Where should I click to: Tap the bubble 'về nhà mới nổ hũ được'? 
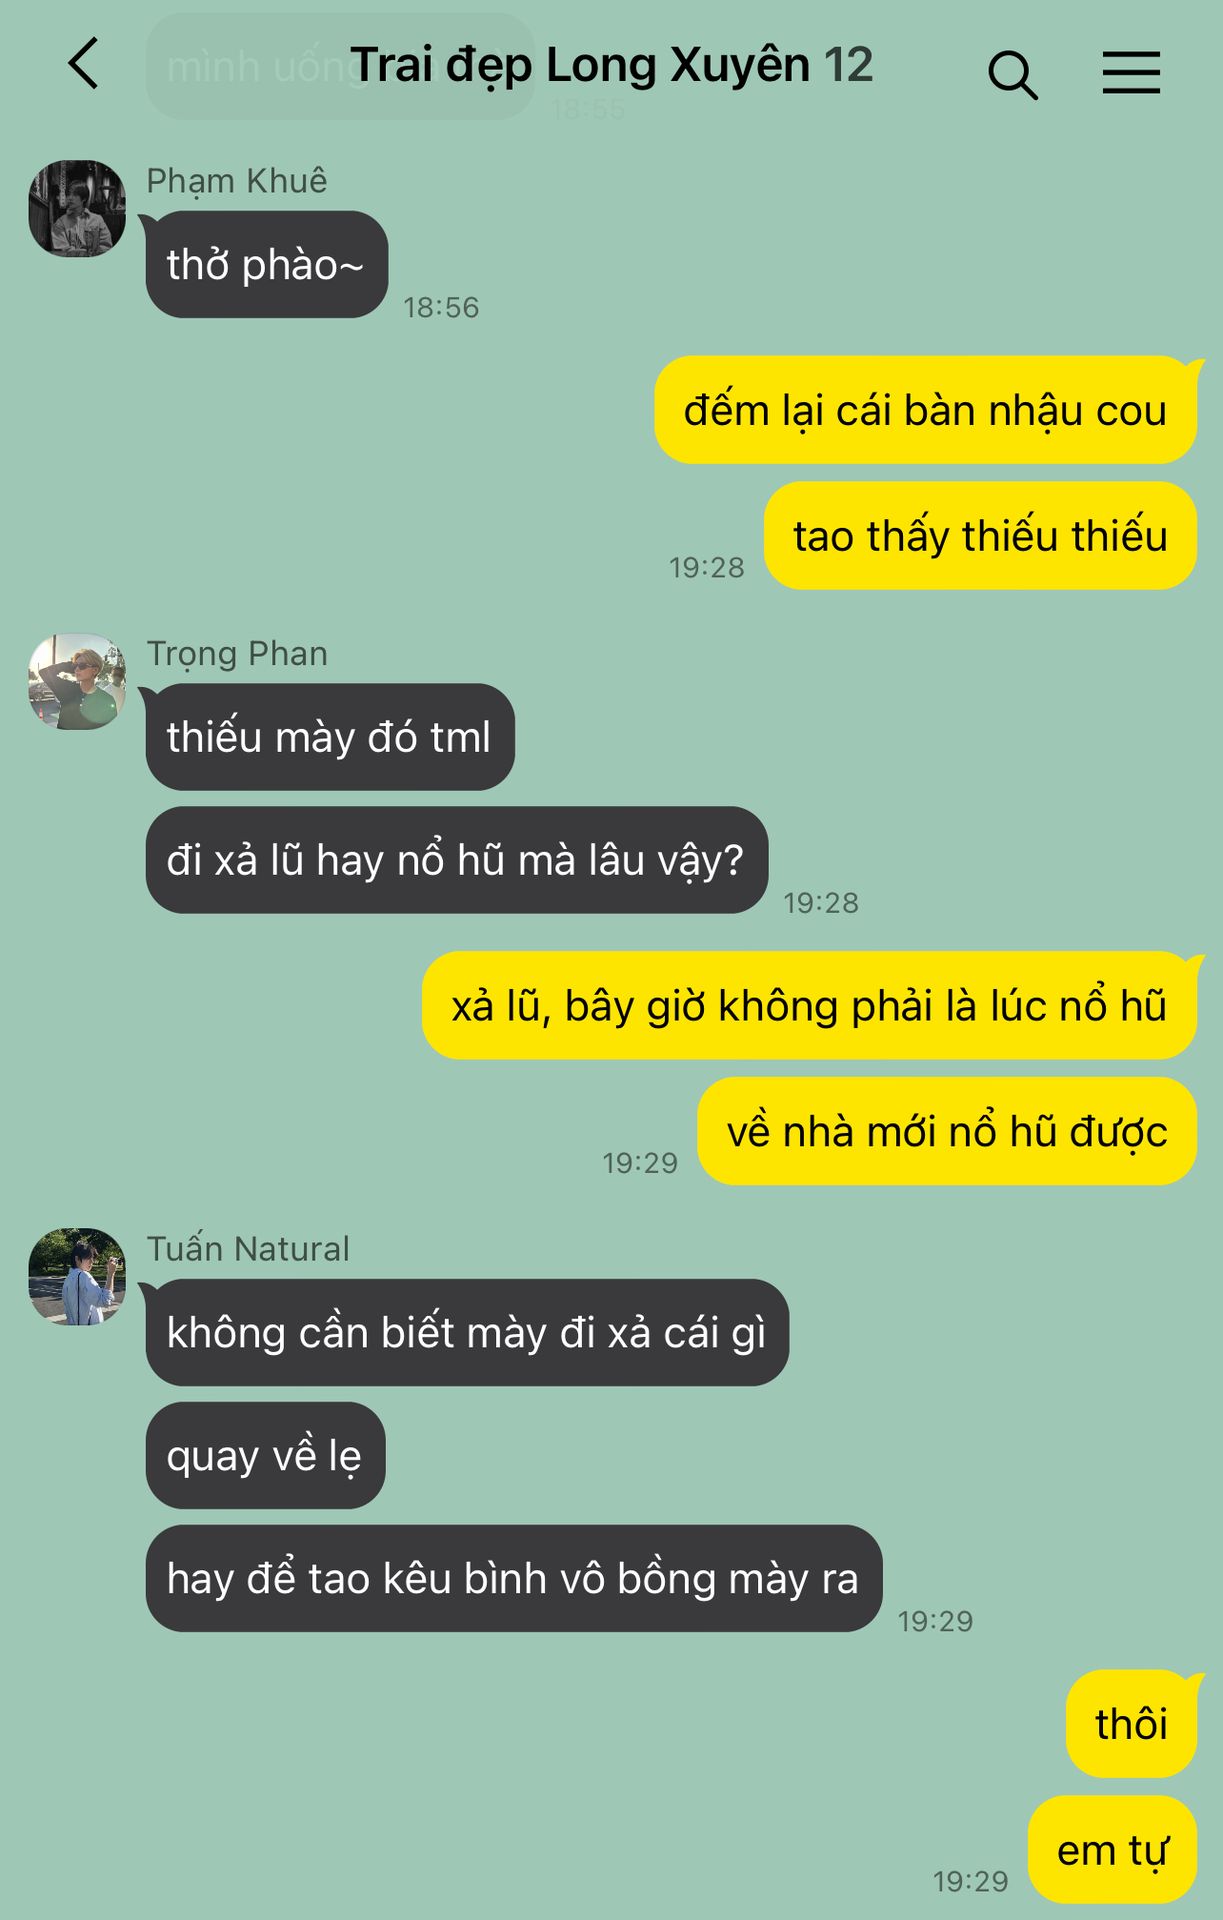[x=947, y=1131]
